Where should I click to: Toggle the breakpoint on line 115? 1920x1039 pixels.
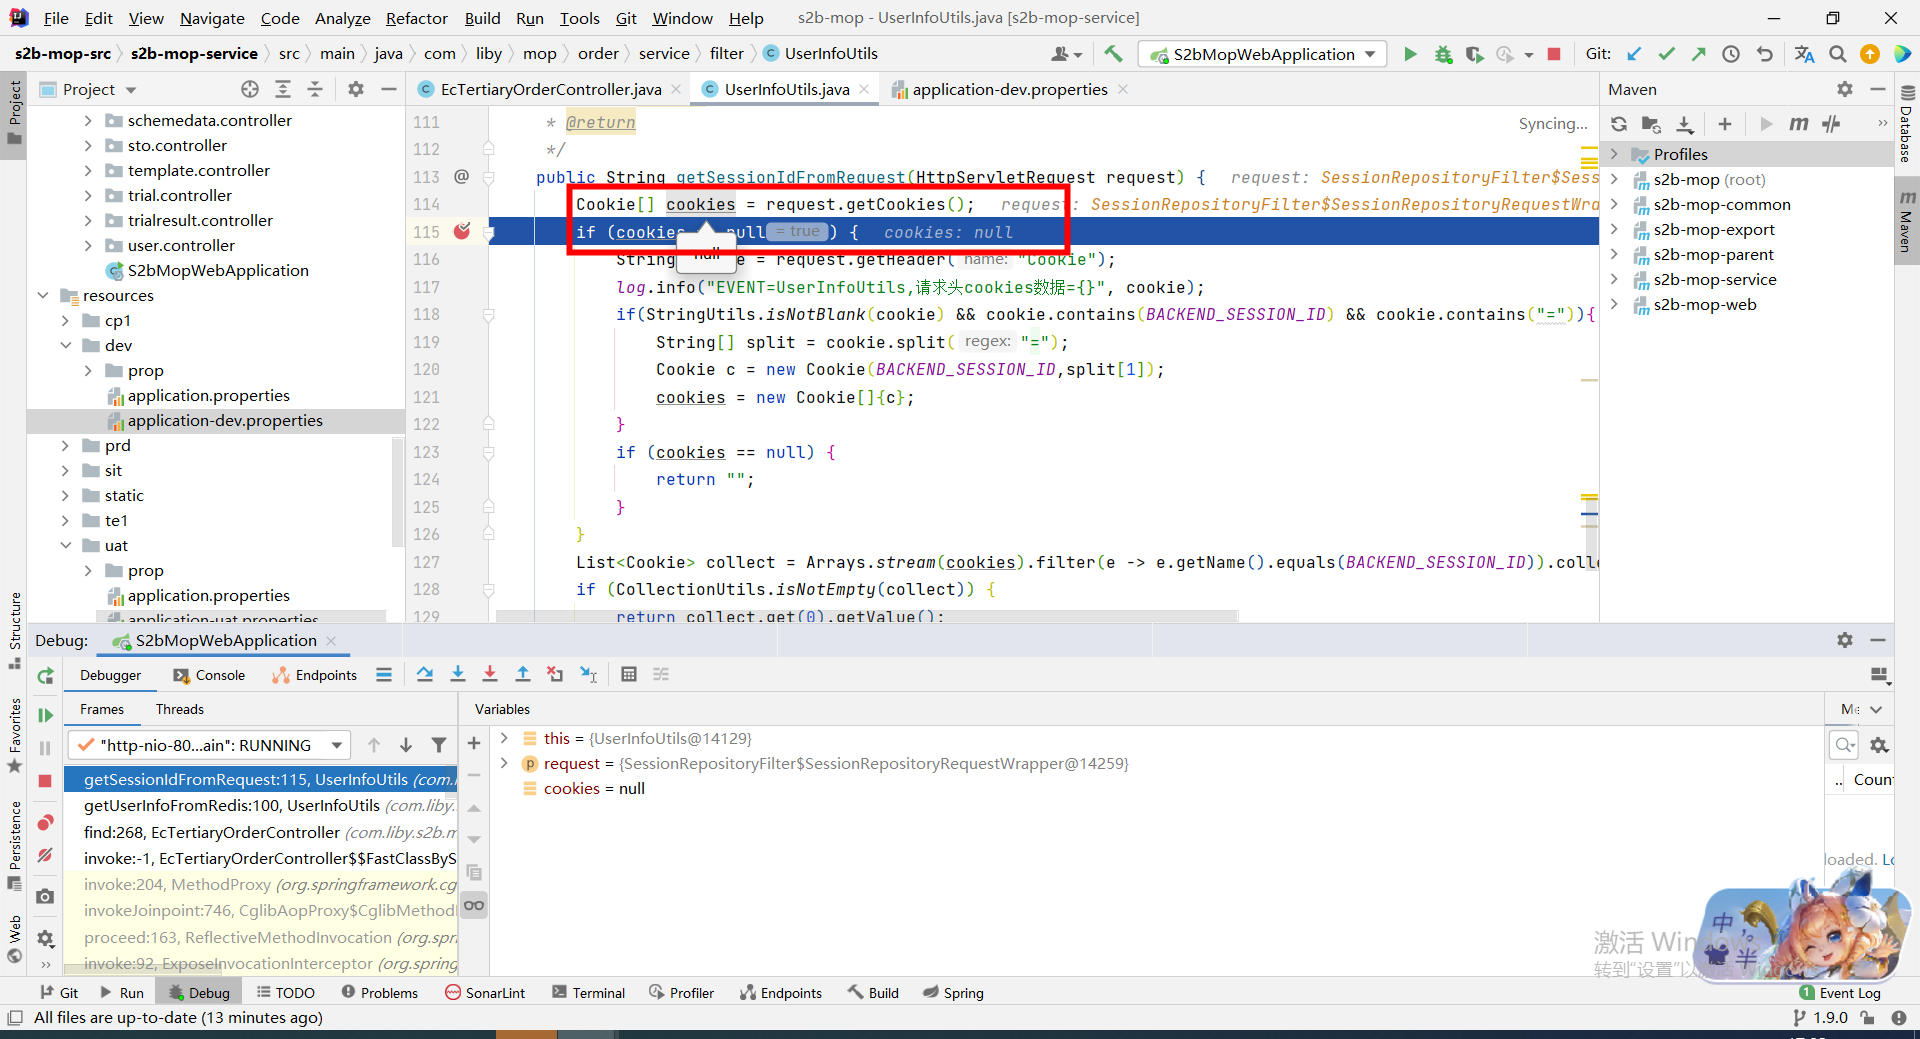461,231
